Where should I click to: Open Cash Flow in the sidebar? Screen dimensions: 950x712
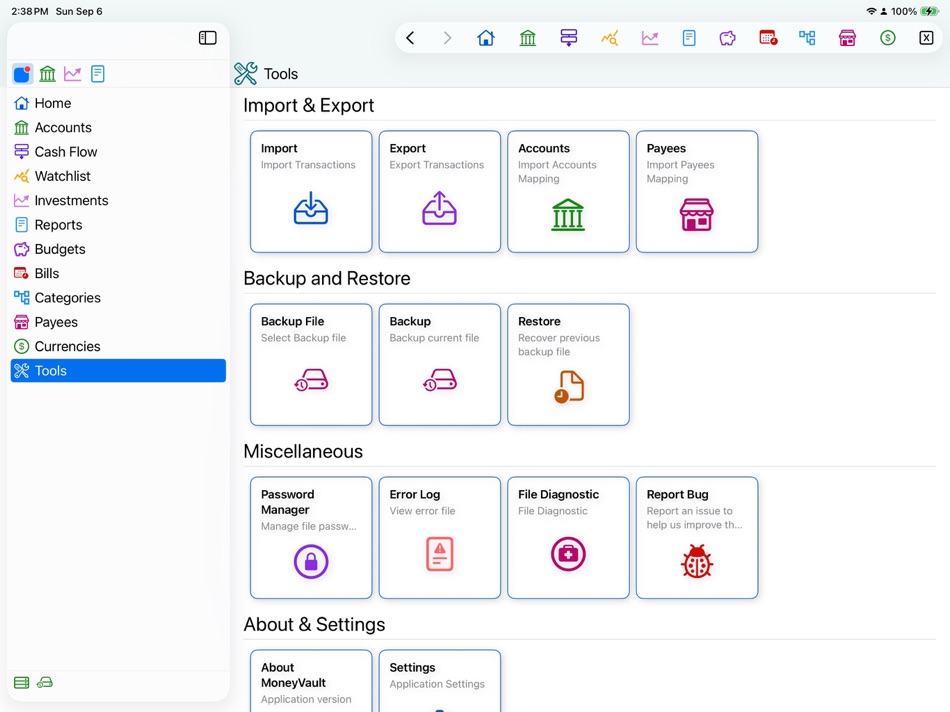click(x=118, y=151)
